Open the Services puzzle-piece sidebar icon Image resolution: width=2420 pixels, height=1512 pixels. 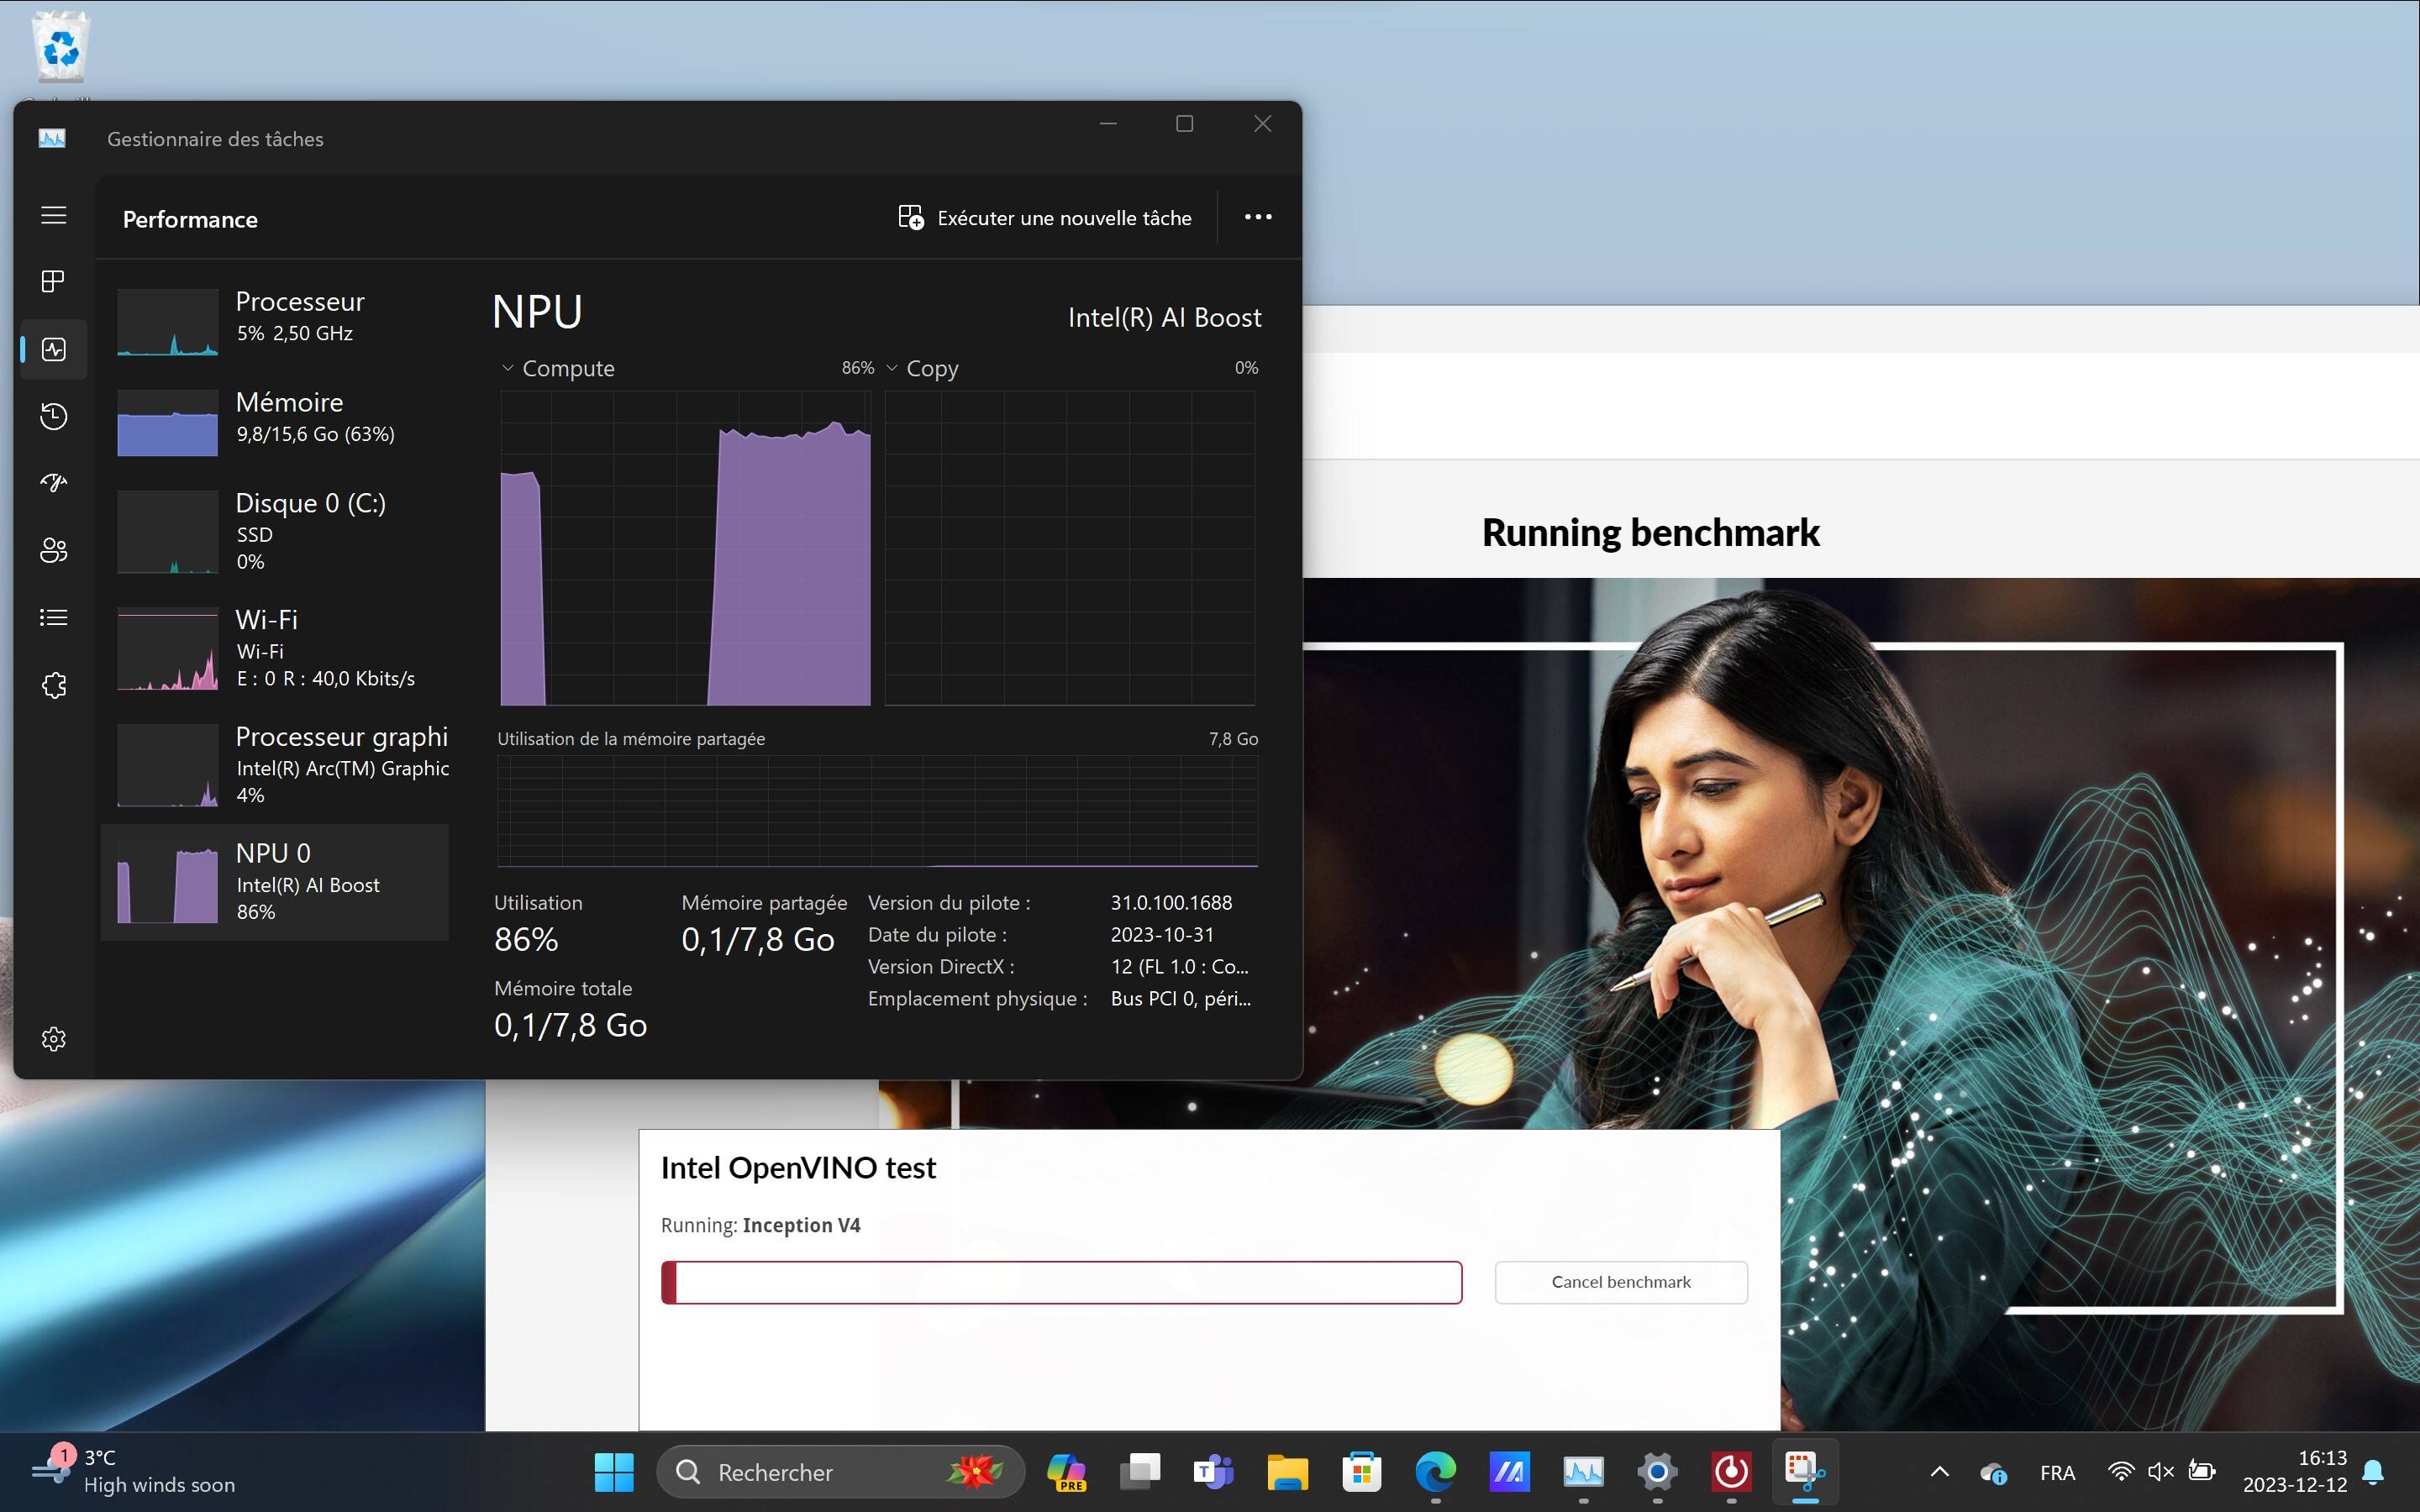coord(53,685)
